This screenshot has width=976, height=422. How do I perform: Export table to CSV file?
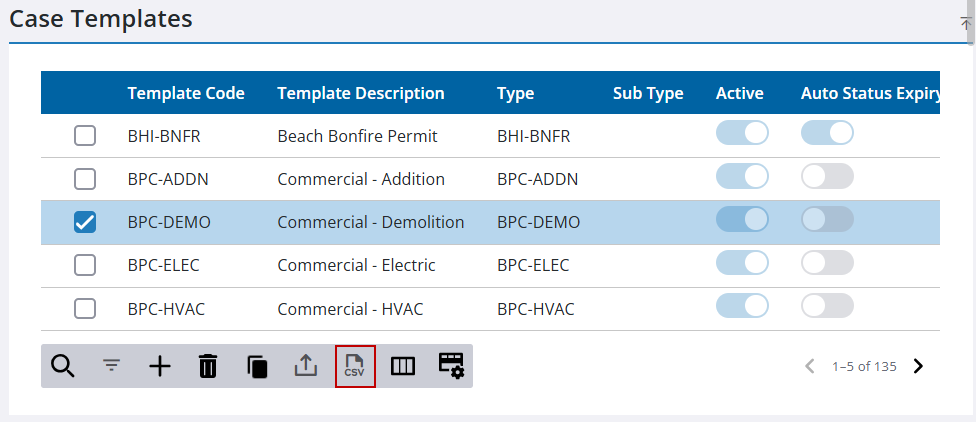point(355,366)
